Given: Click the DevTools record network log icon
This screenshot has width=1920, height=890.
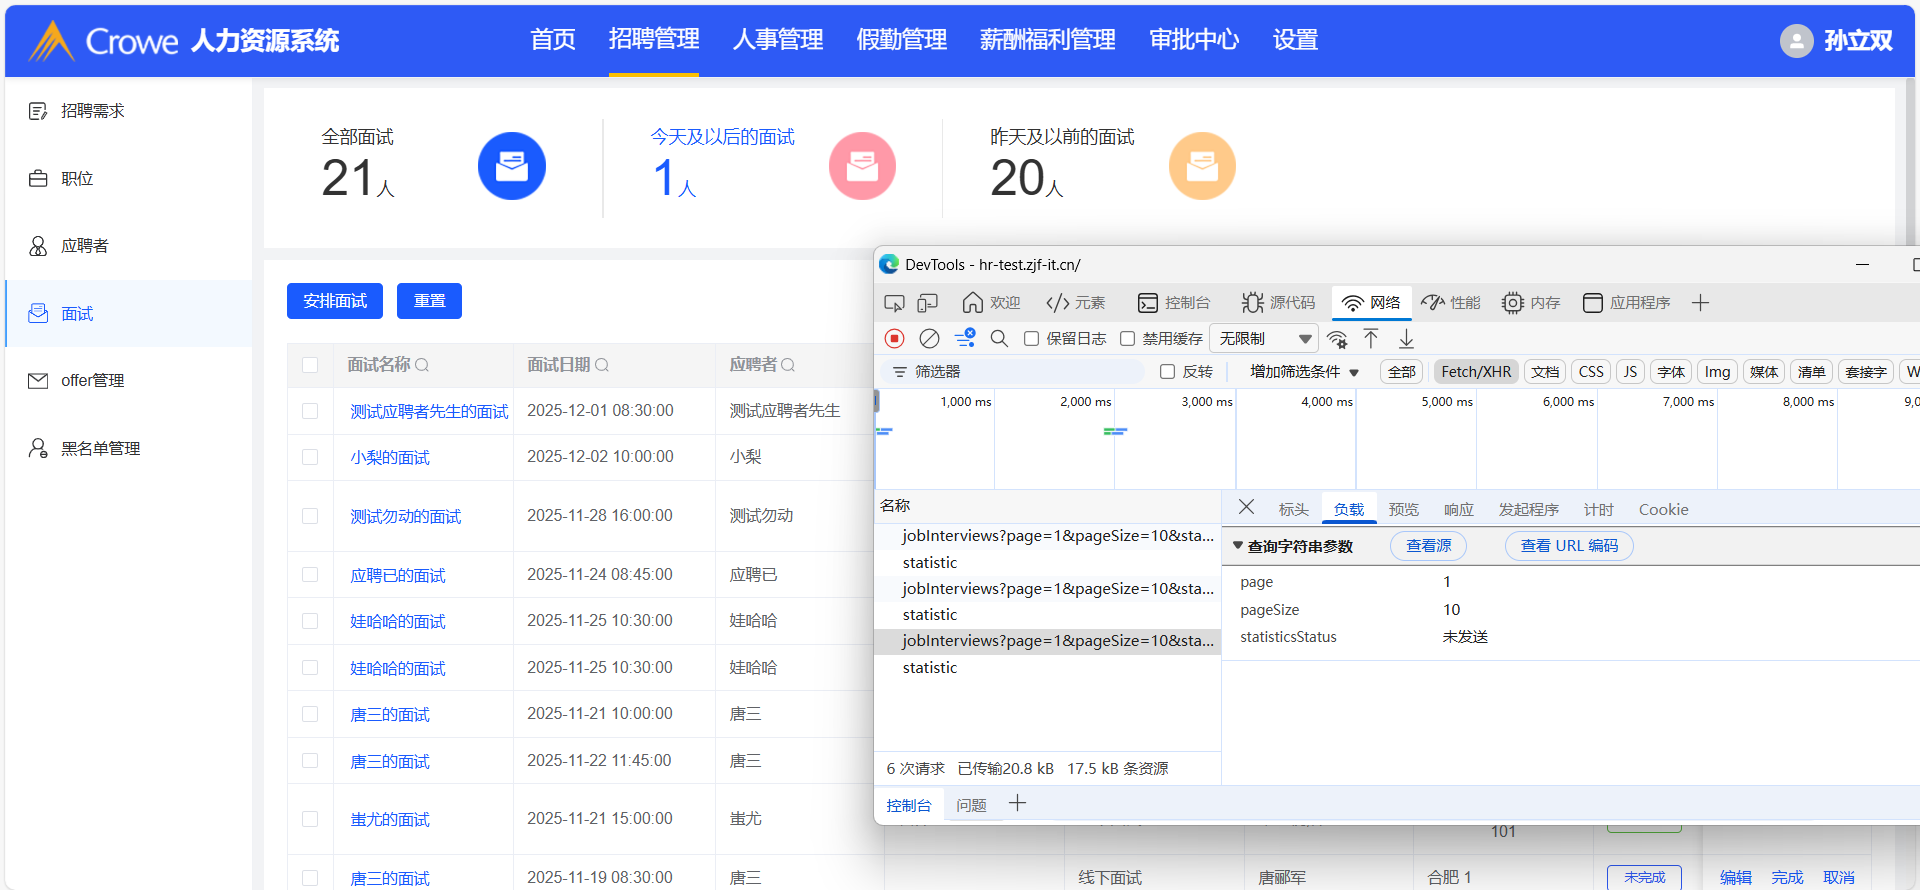Looking at the screenshot, I should 895,339.
